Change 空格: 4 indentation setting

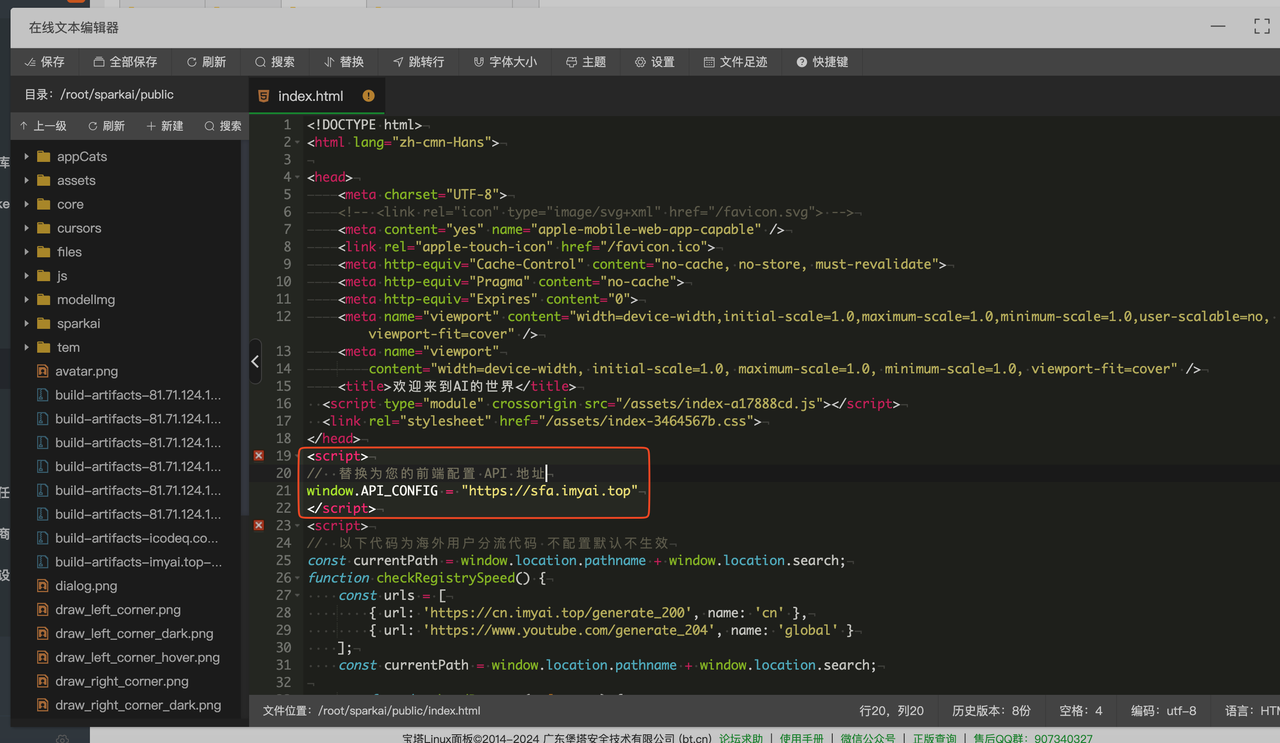[x=1081, y=711]
